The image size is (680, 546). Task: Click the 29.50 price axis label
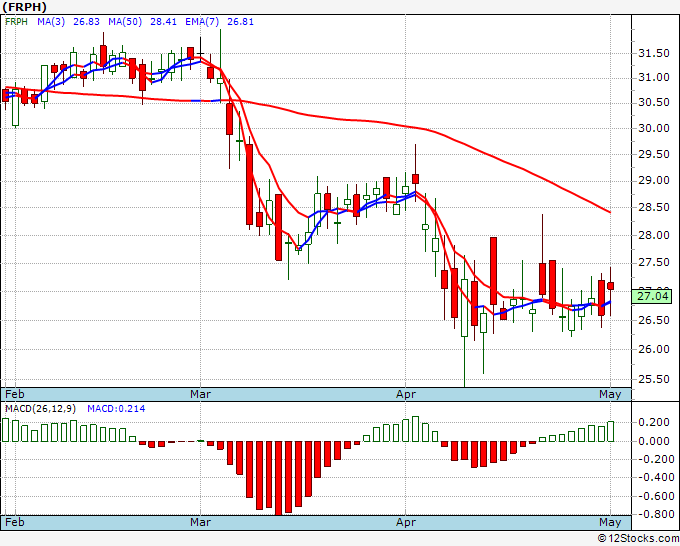654,154
